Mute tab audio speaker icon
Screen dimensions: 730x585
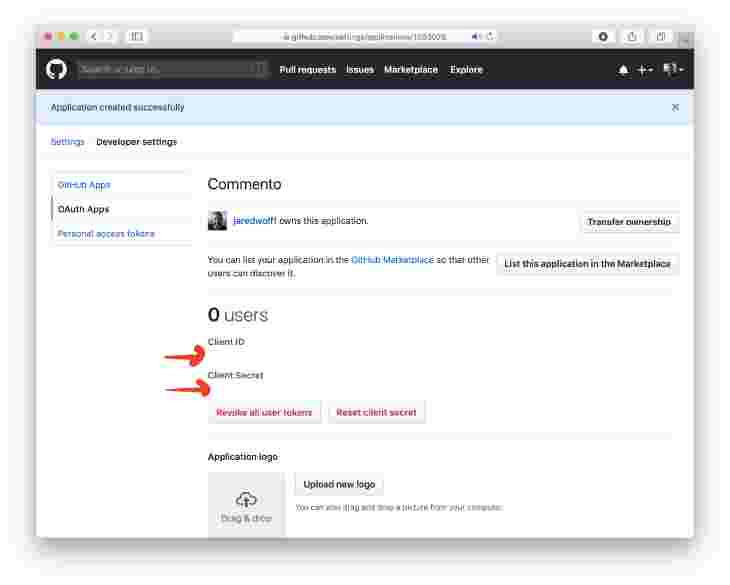click(x=476, y=36)
